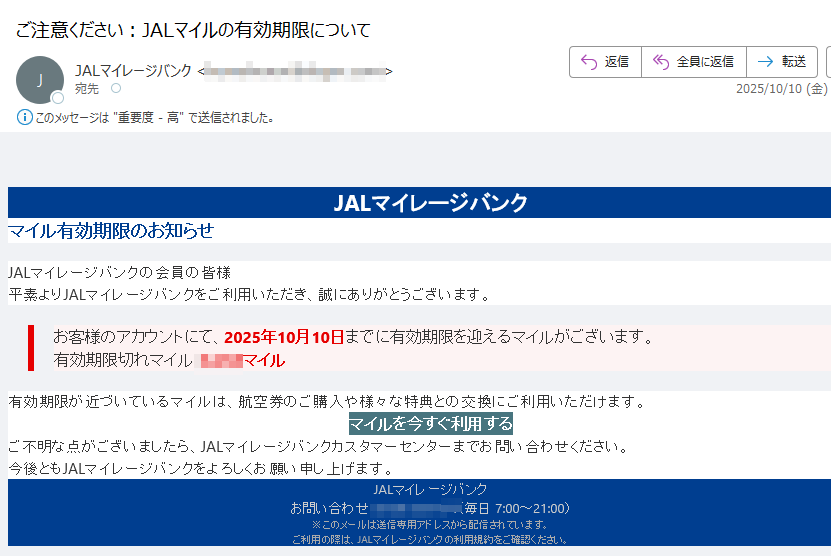The width and height of the screenshot is (831, 556).
Task: Click the 返信 (Reply) button
Action: (605, 62)
